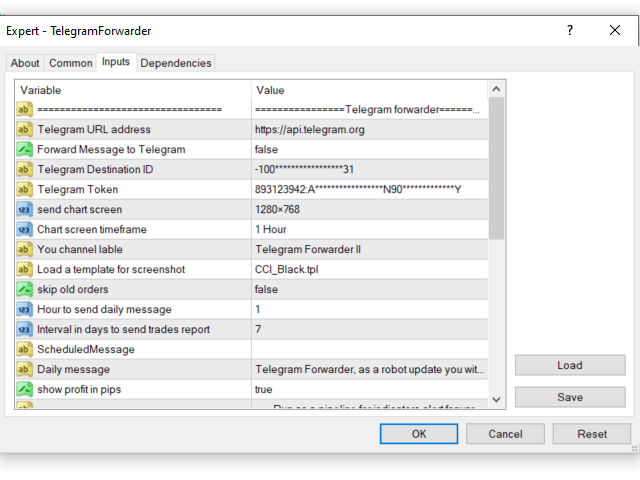640x480 pixels.
Task: Click the Telegram forwarder separator value
Action: pyautogui.click(x=369, y=110)
